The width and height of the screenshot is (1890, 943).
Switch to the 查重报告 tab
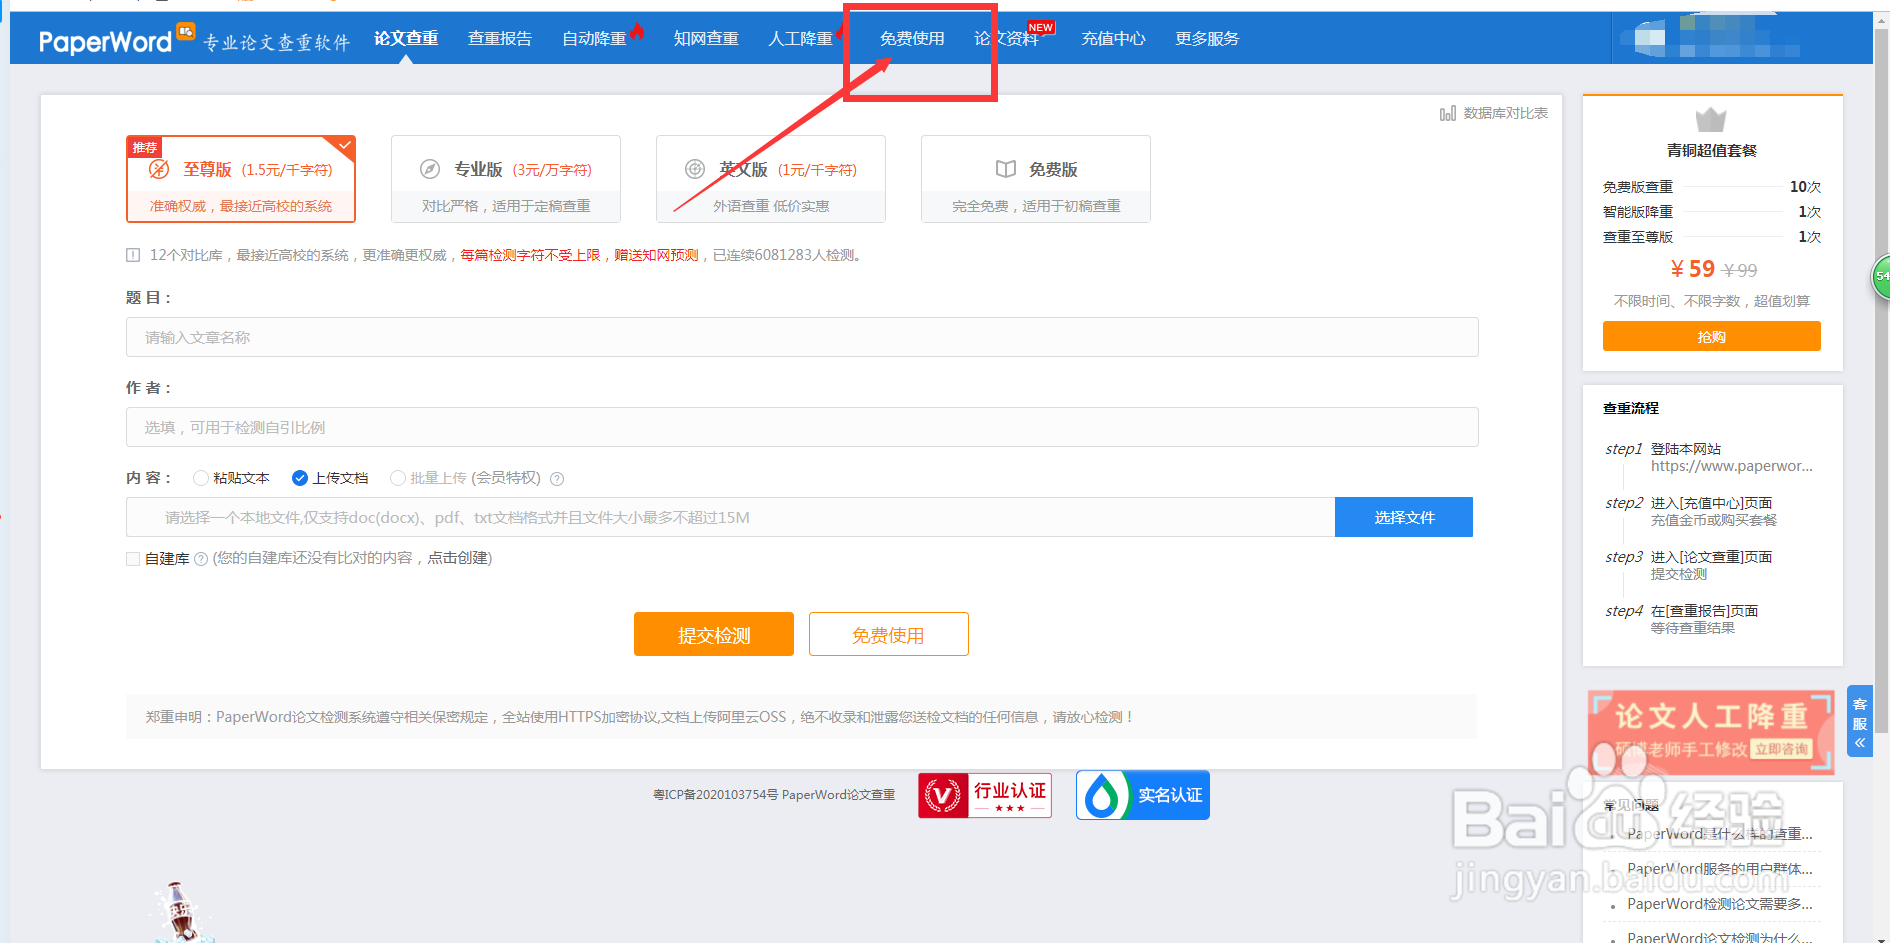click(500, 38)
